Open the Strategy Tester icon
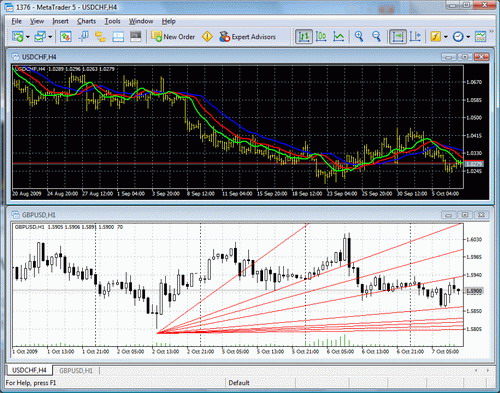 (136, 36)
